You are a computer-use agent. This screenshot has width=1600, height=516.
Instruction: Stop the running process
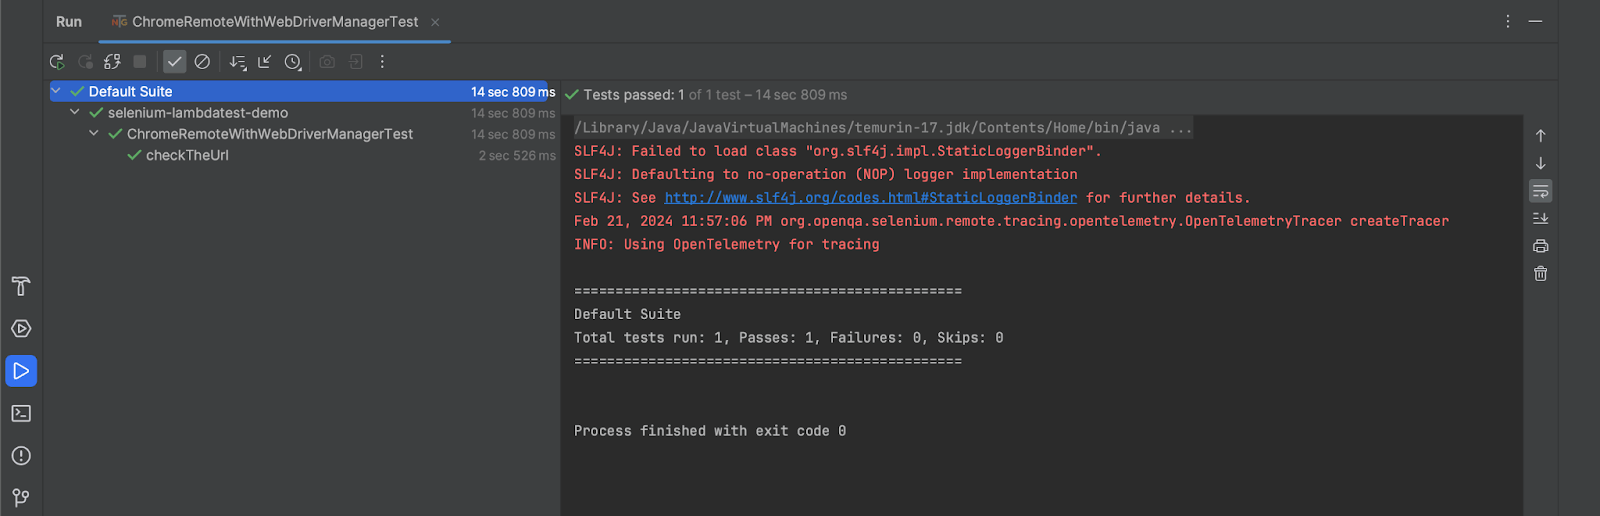coord(140,62)
